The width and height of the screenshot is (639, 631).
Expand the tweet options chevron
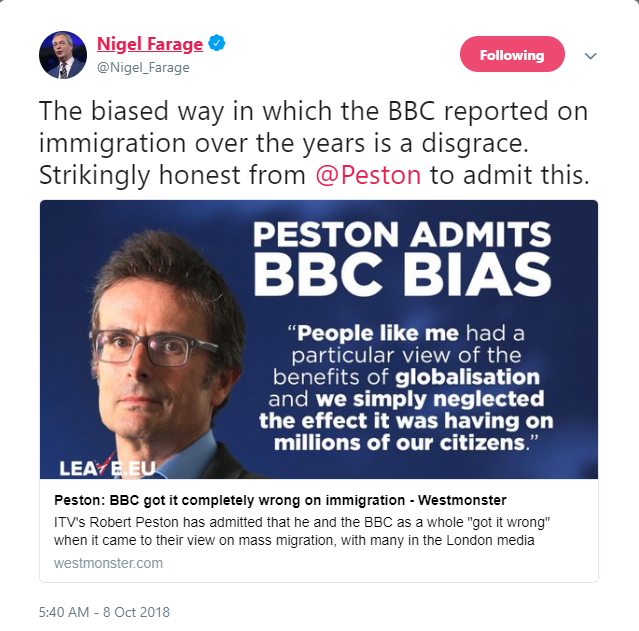[591, 55]
